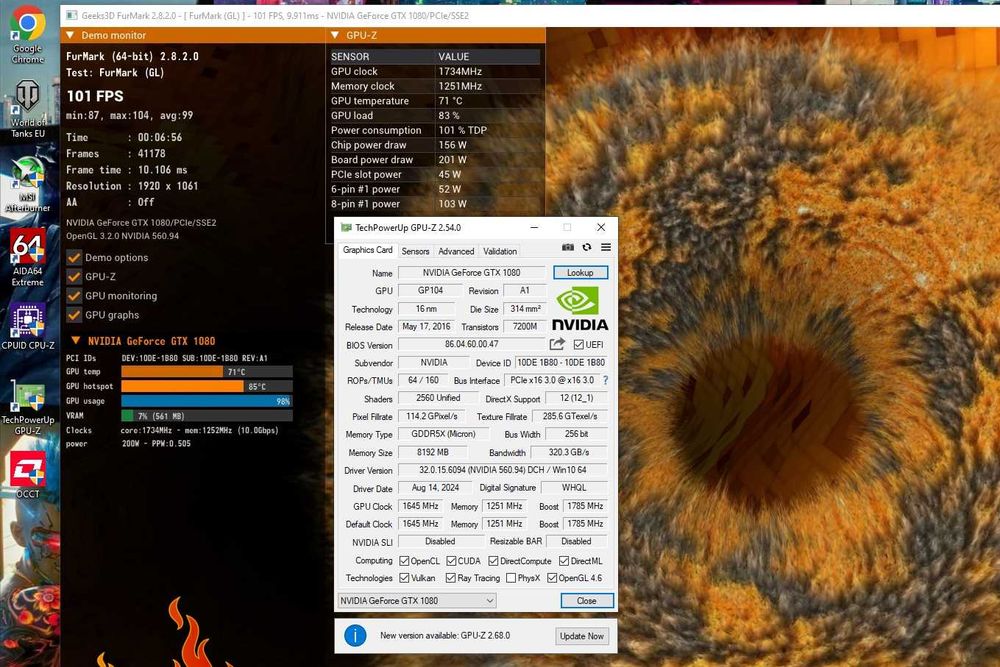This screenshot has width=1000, height=667.
Task: Click the Device ID field
Action: [x=561, y=362]
